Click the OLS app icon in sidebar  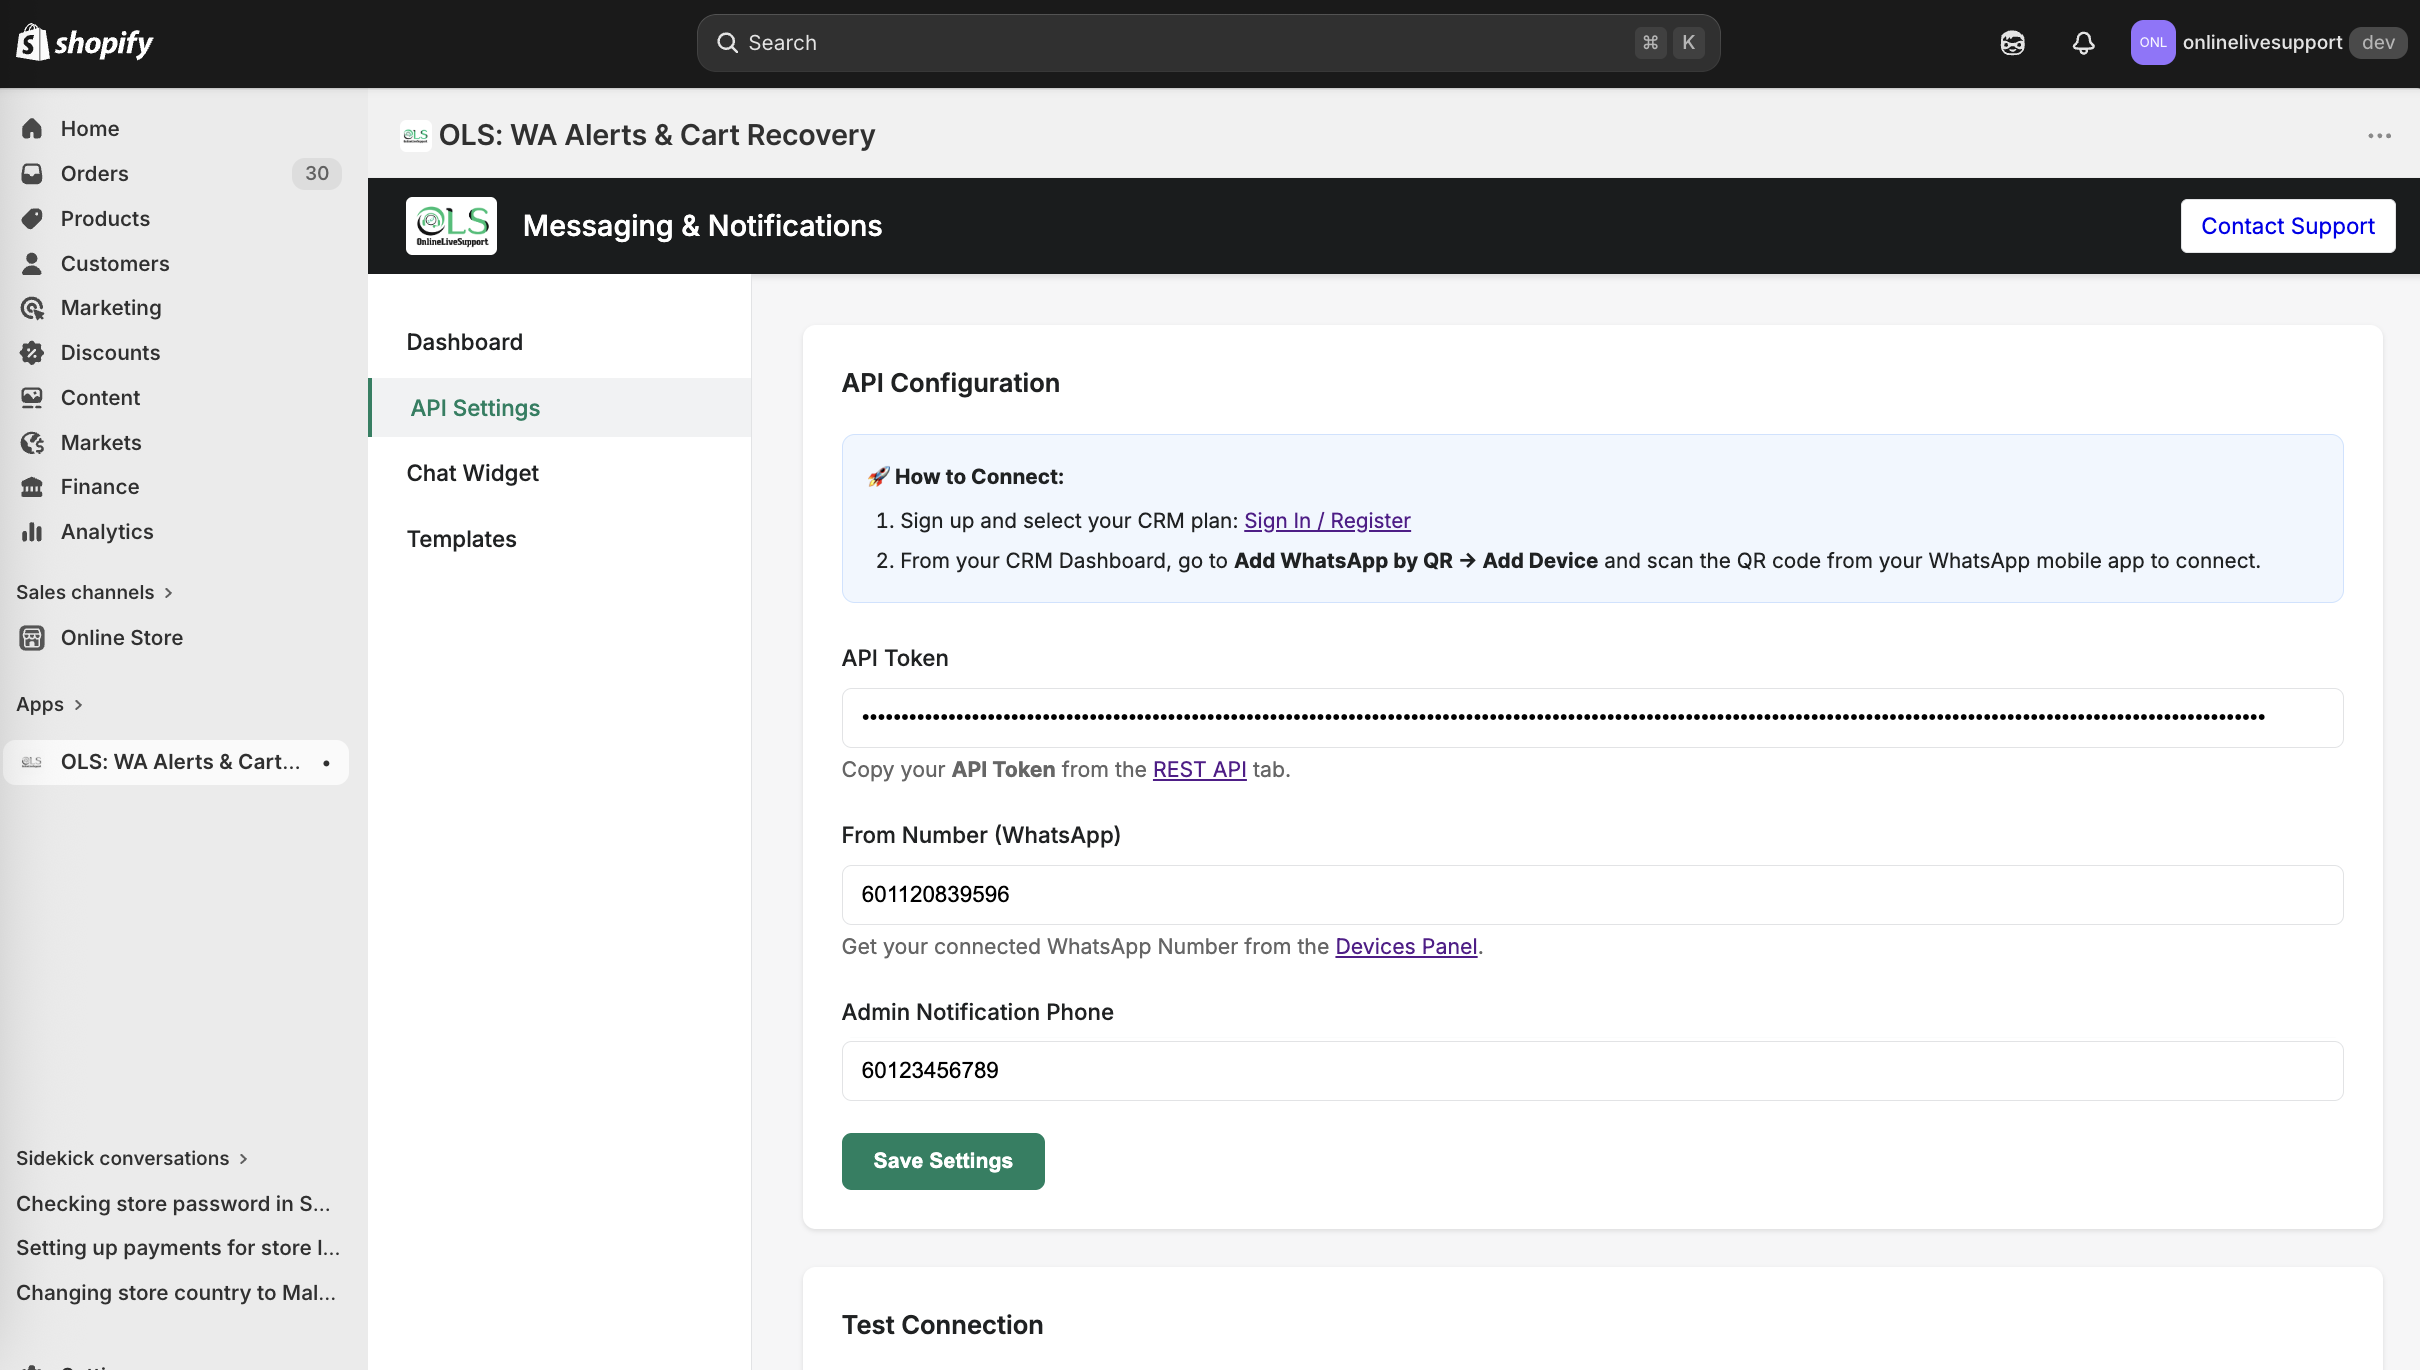pos(32,762)
